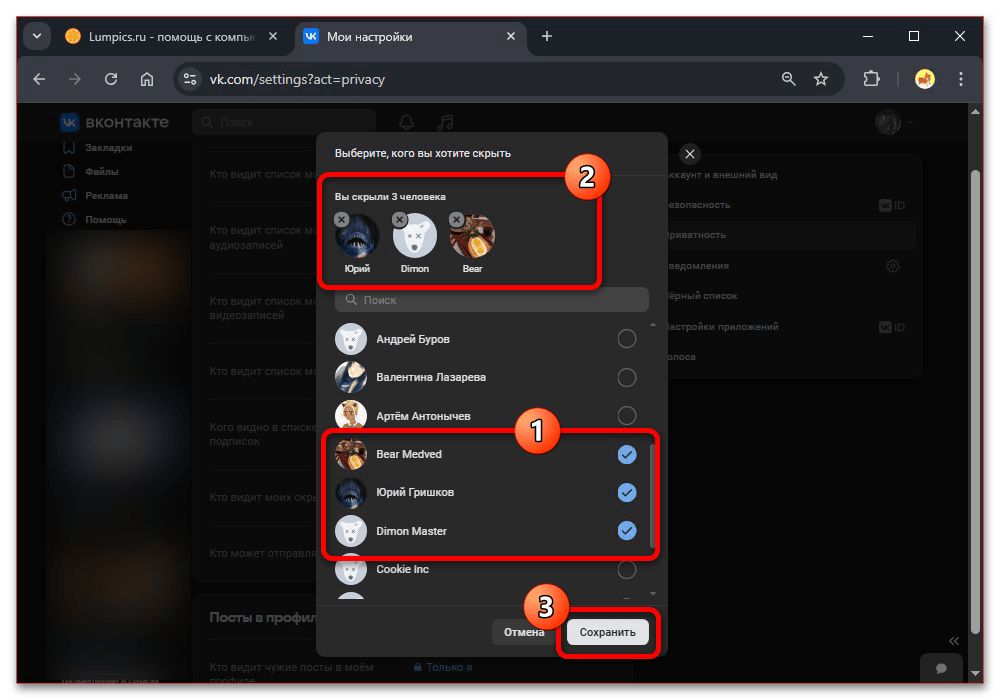Go back with the browser back arrow
This screenshot has width=1000, height=700.
coord(40,79)
